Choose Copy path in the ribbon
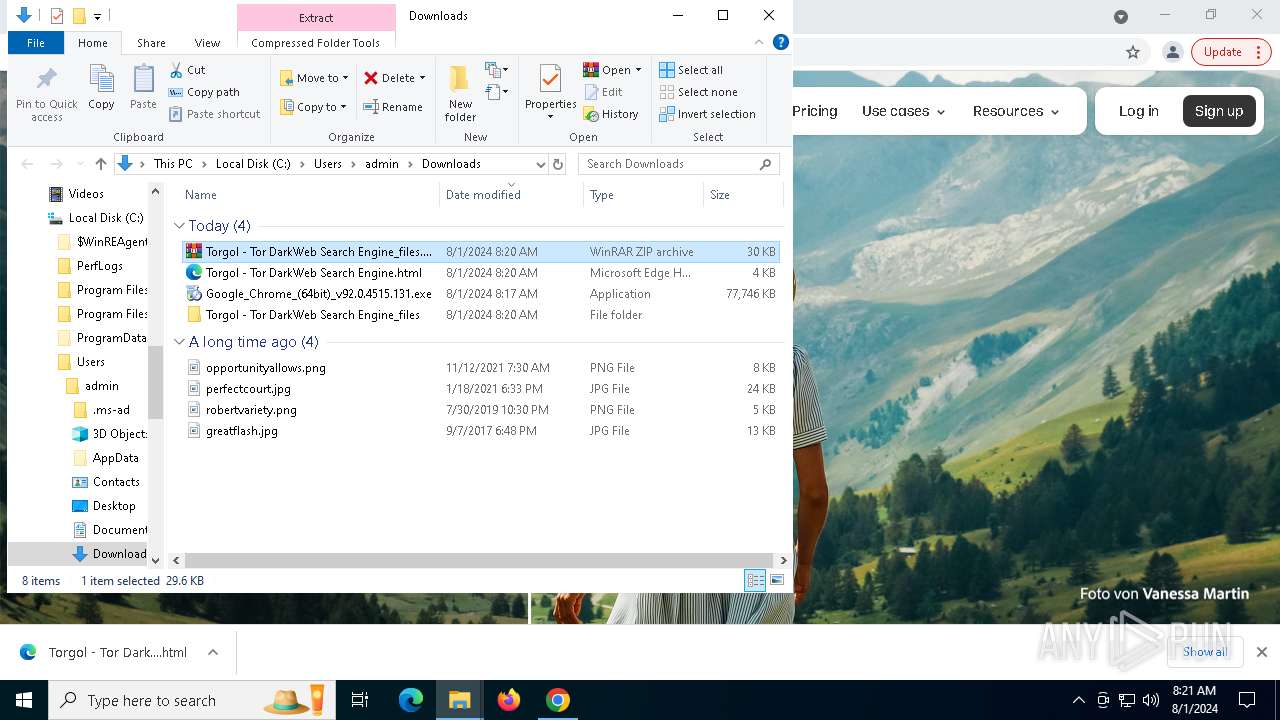This screenshot has width=1280, height=720. [x=204, y=92]
